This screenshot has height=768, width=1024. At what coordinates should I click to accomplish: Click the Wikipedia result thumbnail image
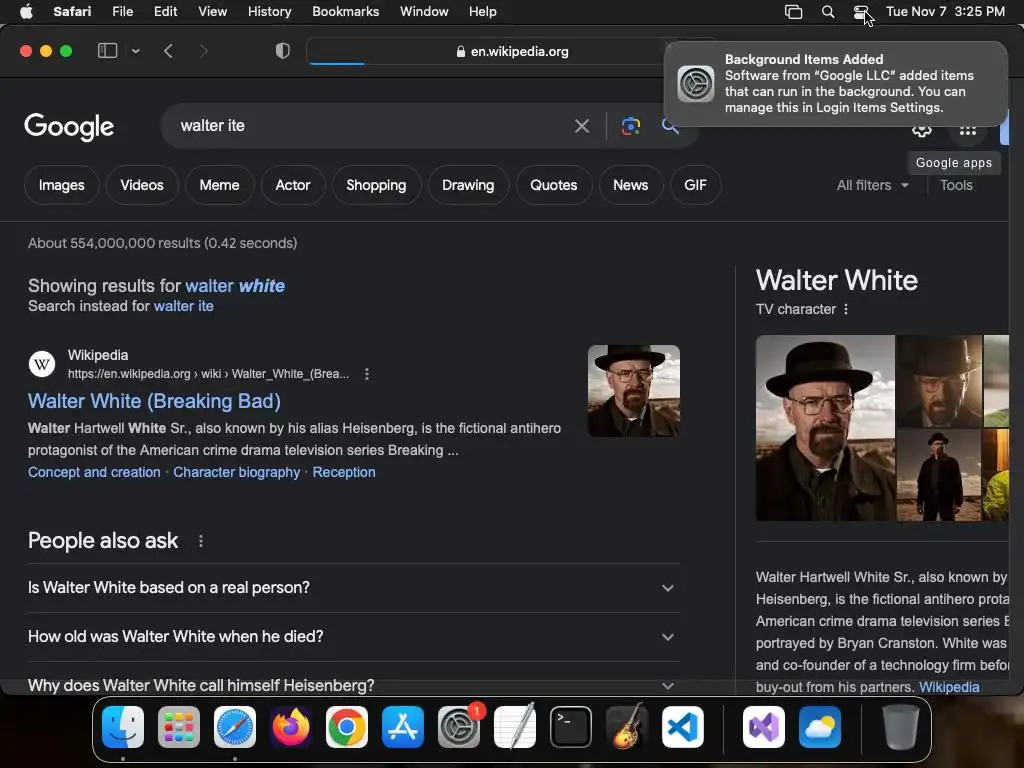[633, 391]
